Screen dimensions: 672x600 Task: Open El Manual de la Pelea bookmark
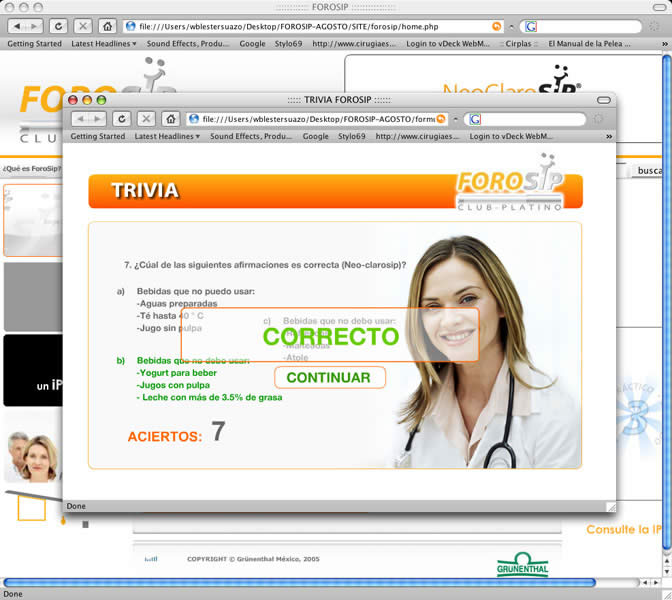(589, 44)
